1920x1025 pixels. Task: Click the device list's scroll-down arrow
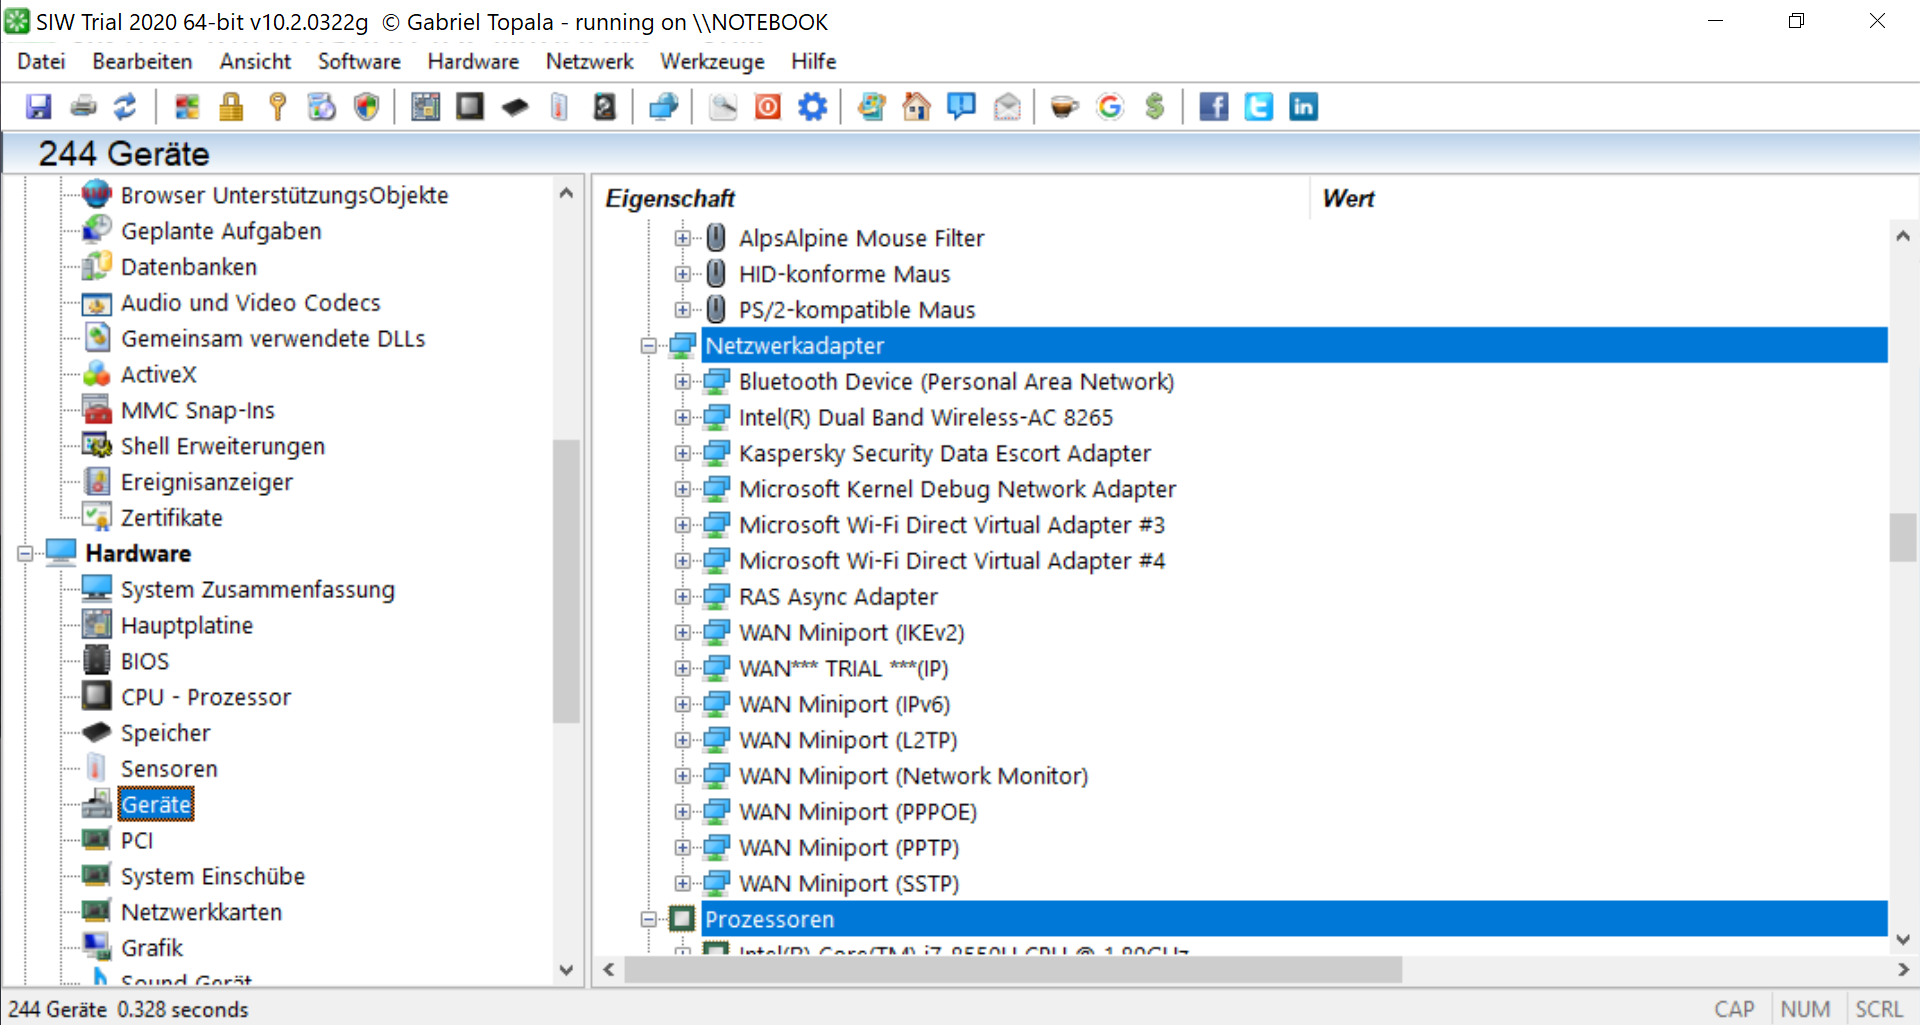point(1903,940)
